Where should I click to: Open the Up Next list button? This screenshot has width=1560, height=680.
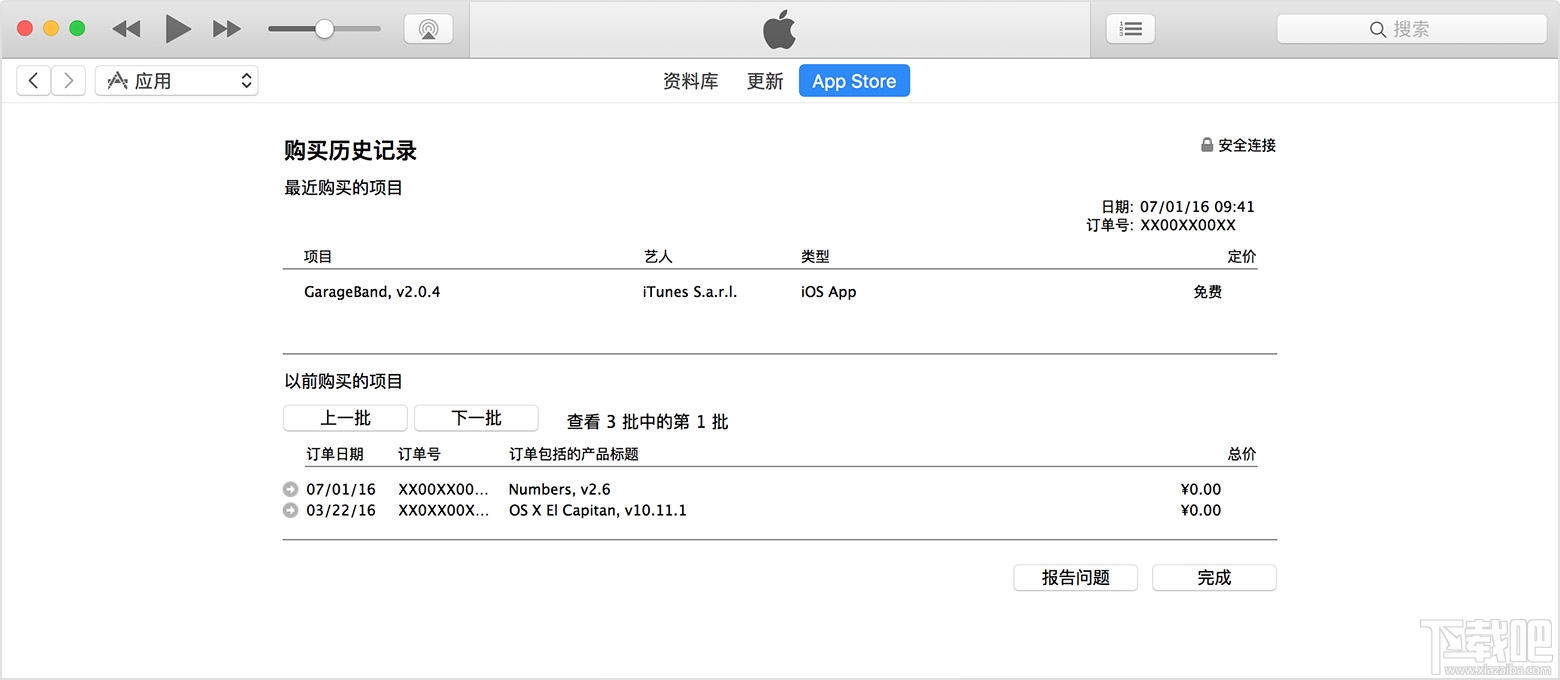click(1131, 29)
